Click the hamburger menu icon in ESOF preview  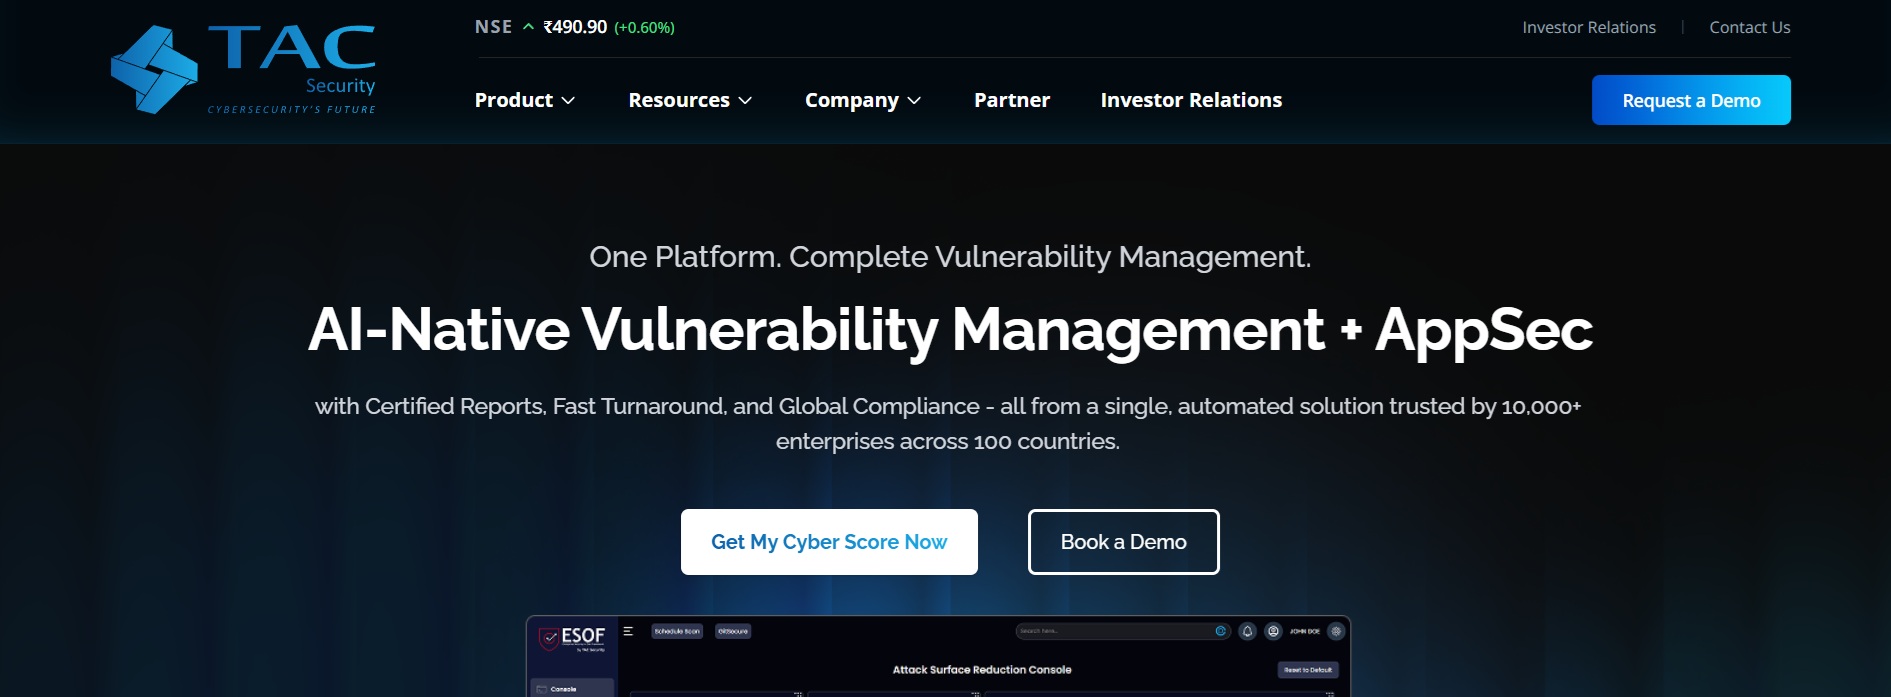[x=628, y=631]
